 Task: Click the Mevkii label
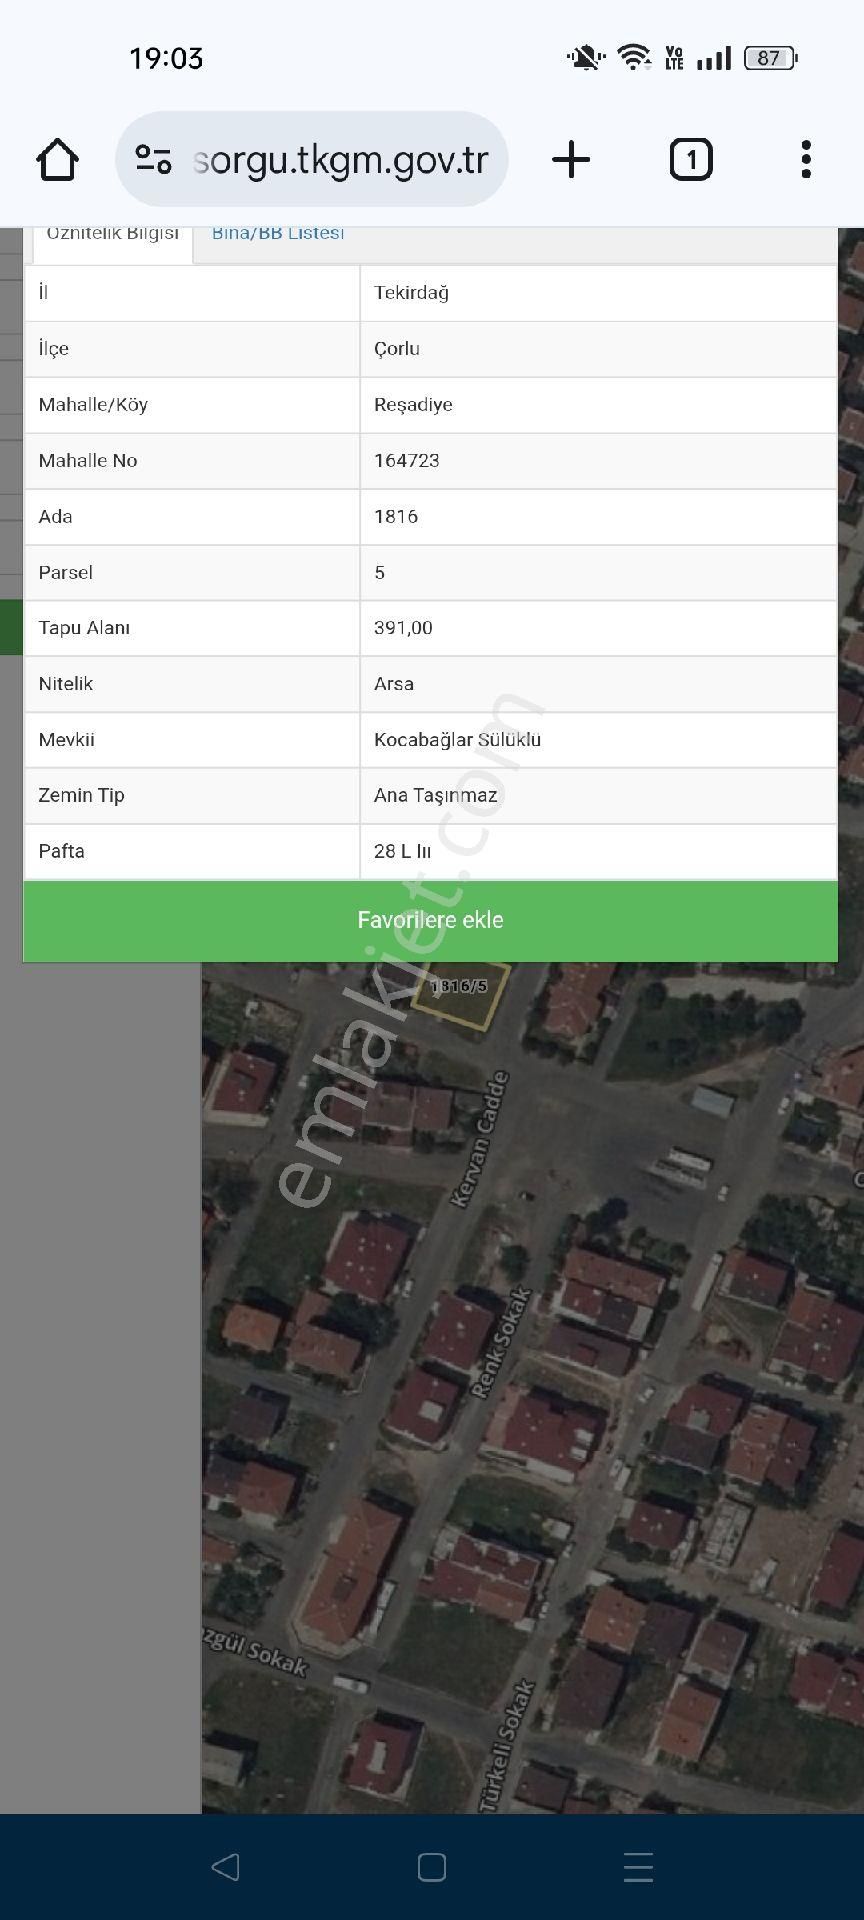coord(66,740)
